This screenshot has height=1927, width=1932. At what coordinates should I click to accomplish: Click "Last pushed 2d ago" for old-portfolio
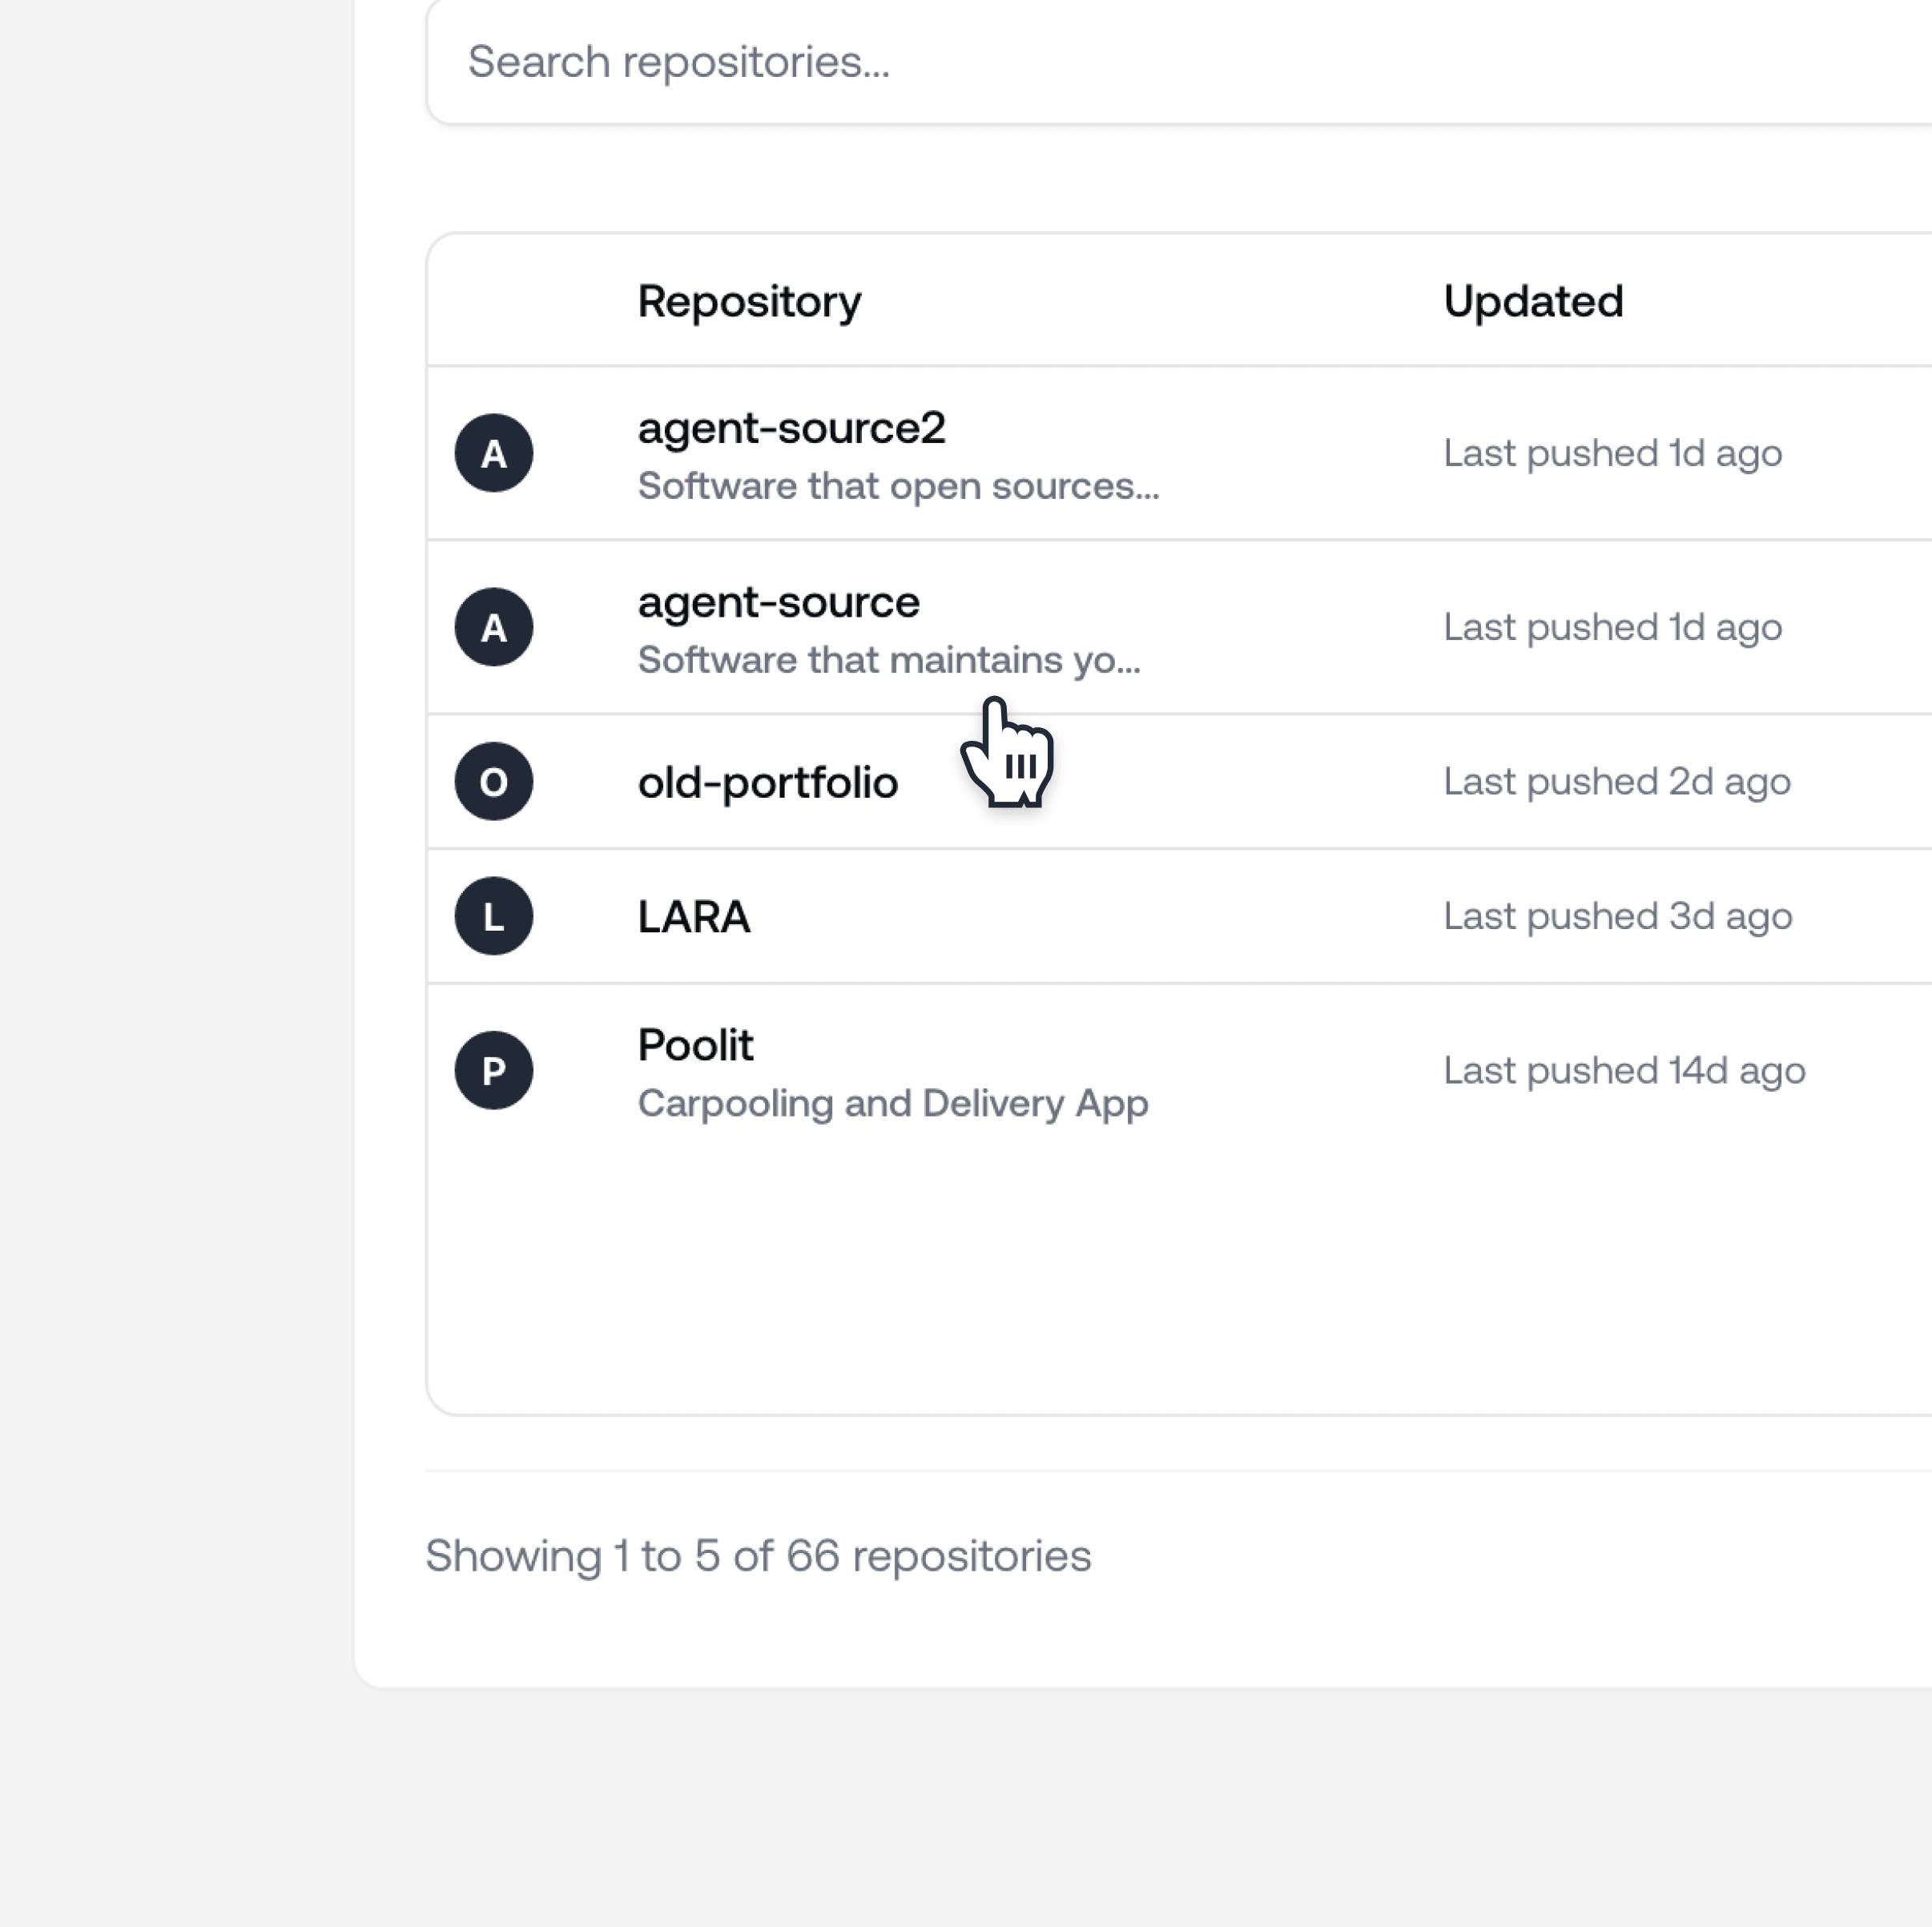point(1616,781)
